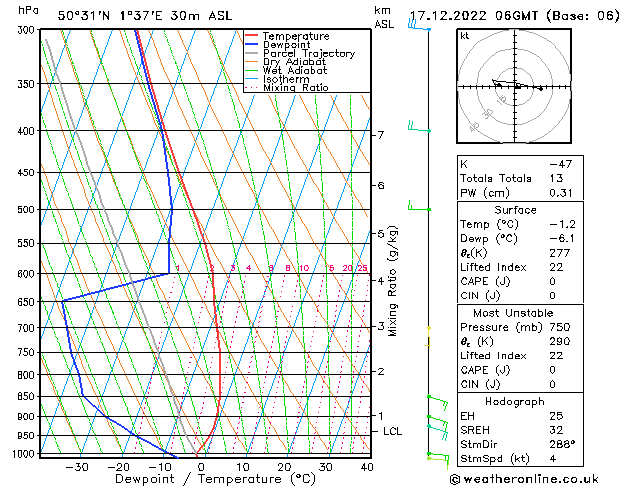
Task: Click the surface Temp value '-1.2'
Action: click(x=562, y=224)
